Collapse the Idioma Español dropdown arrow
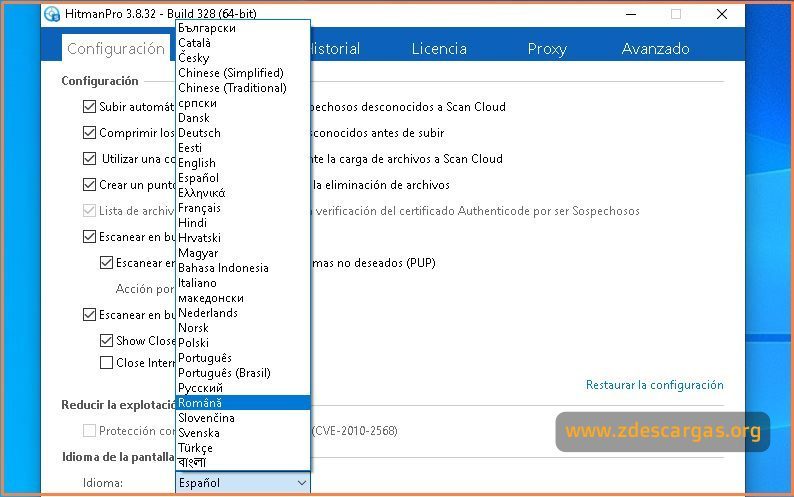 coord(302,483)
